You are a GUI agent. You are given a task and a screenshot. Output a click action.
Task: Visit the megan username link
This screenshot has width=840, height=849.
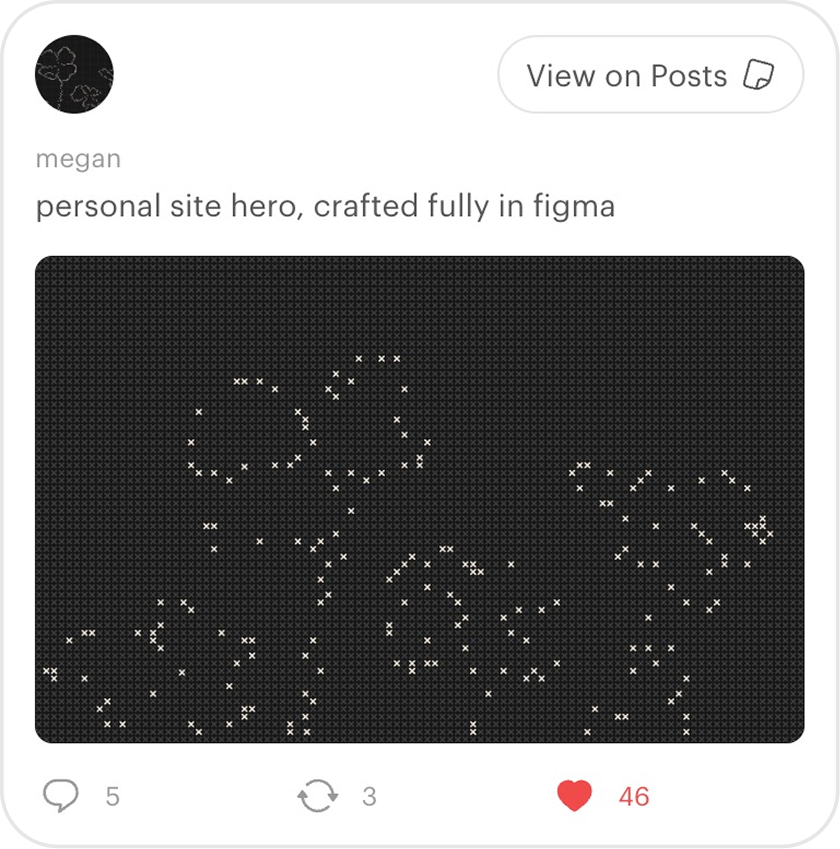(x=78, y=159)
